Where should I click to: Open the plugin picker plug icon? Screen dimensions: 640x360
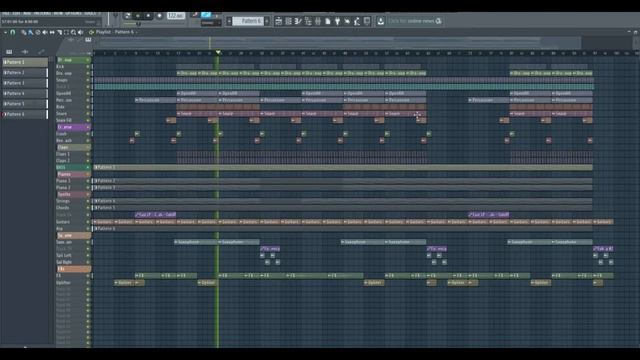tap(338, 21)
